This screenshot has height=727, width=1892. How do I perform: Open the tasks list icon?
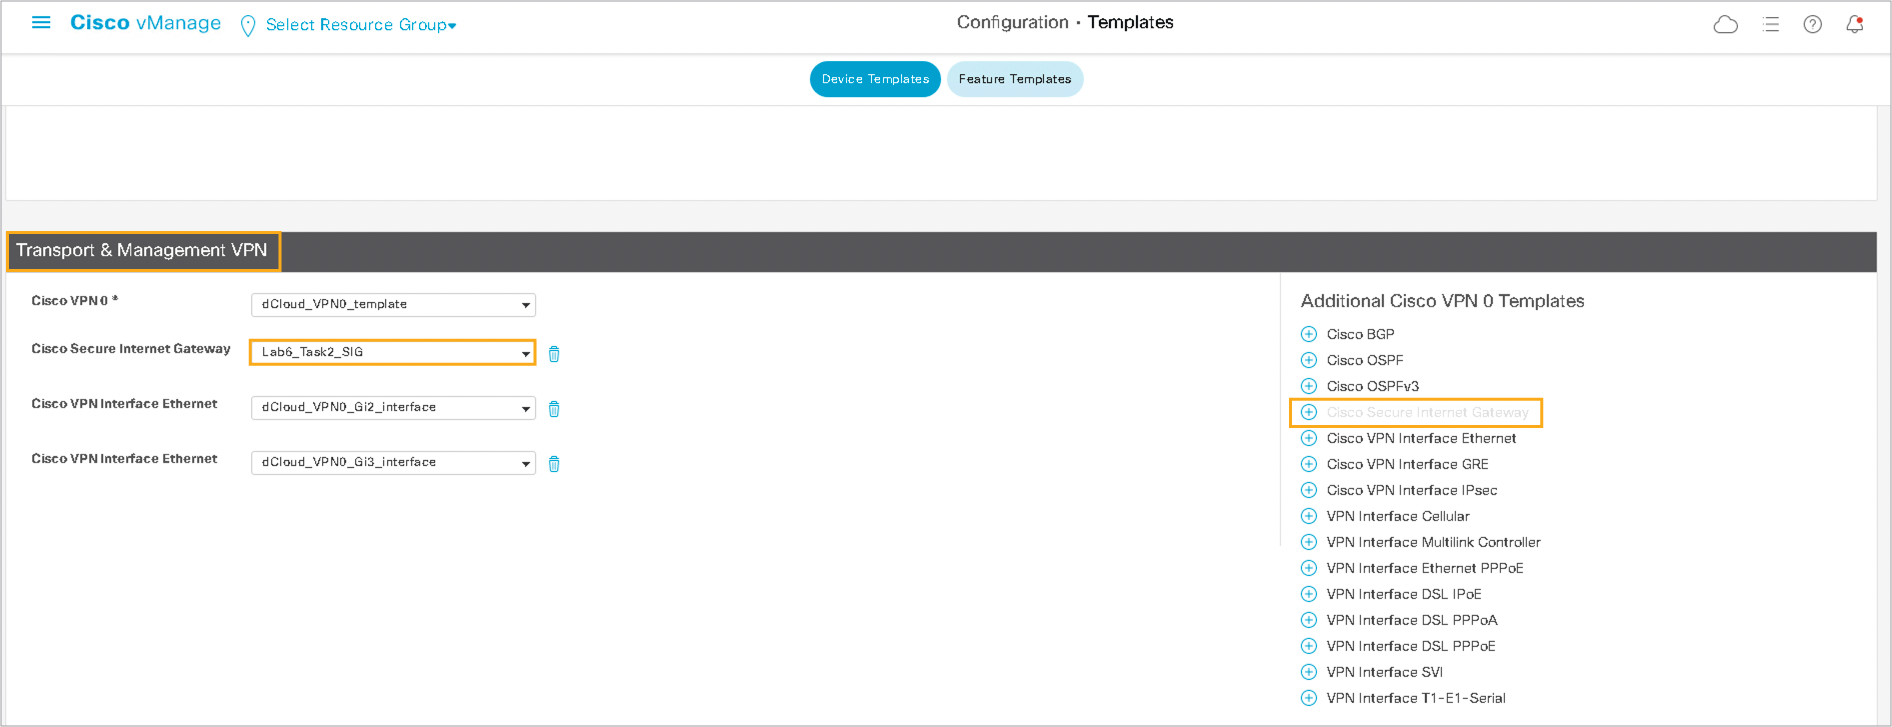pyautogui.click(x=1770, y=24)
